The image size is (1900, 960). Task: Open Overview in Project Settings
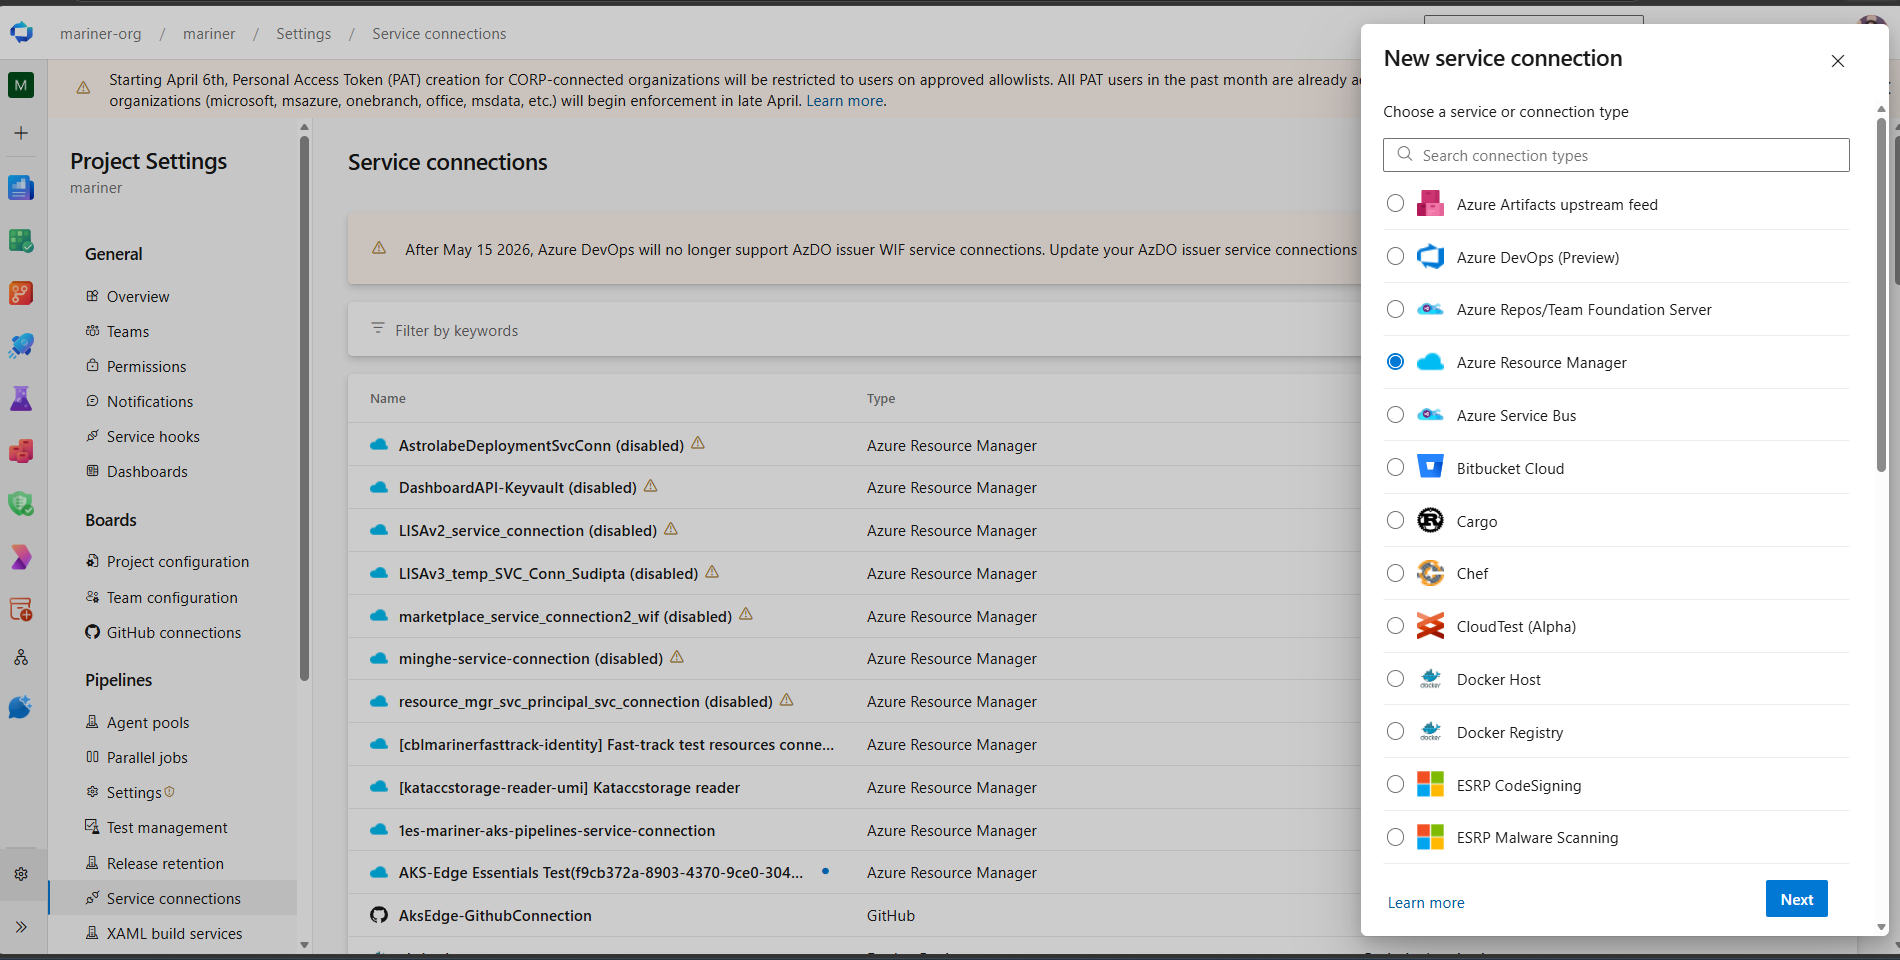[138, 296]
